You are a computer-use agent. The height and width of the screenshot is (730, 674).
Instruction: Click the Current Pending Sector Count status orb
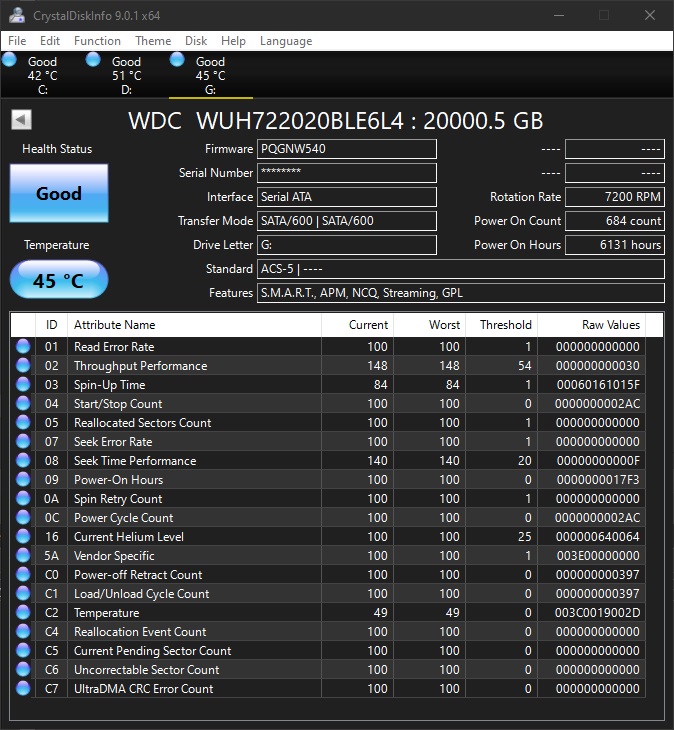[x=23, y=650]
